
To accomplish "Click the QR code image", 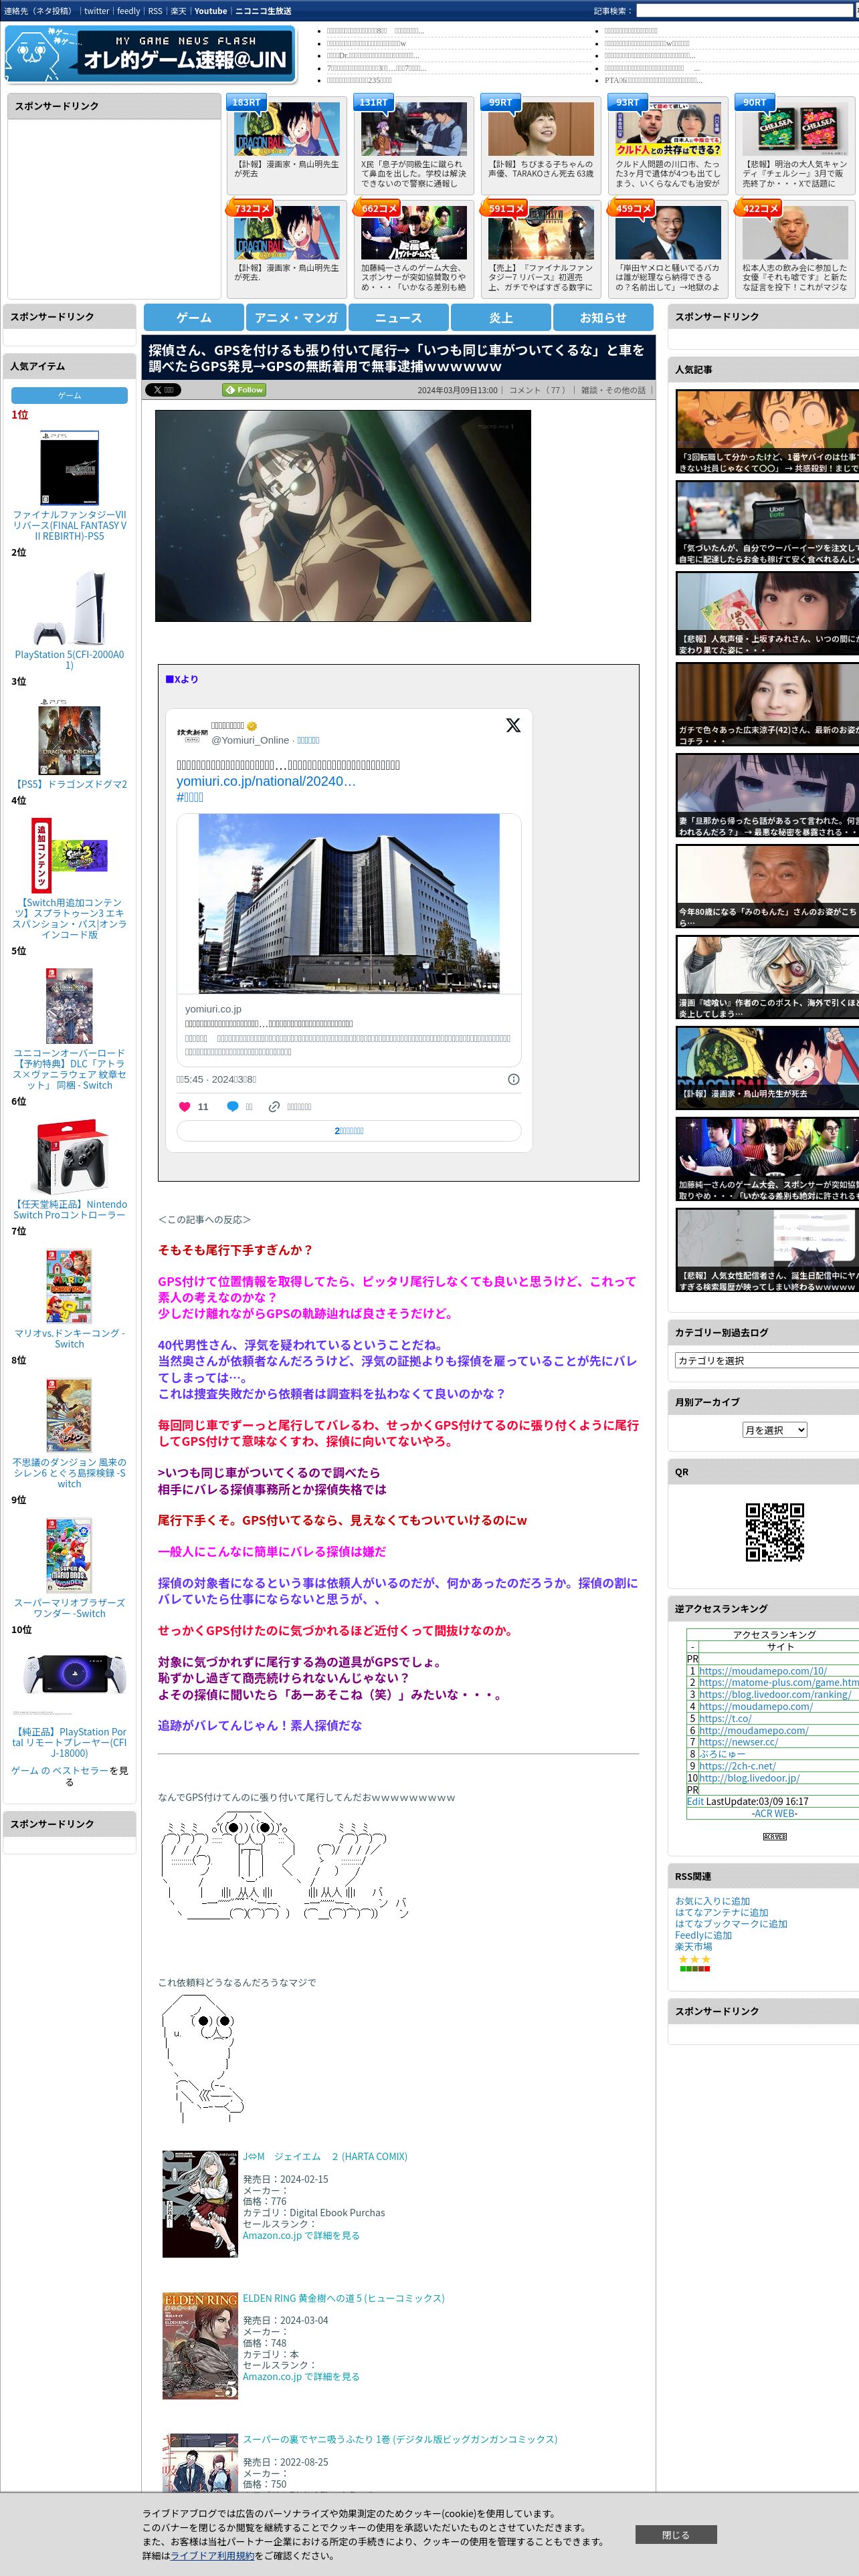I will click(775, 1531).
